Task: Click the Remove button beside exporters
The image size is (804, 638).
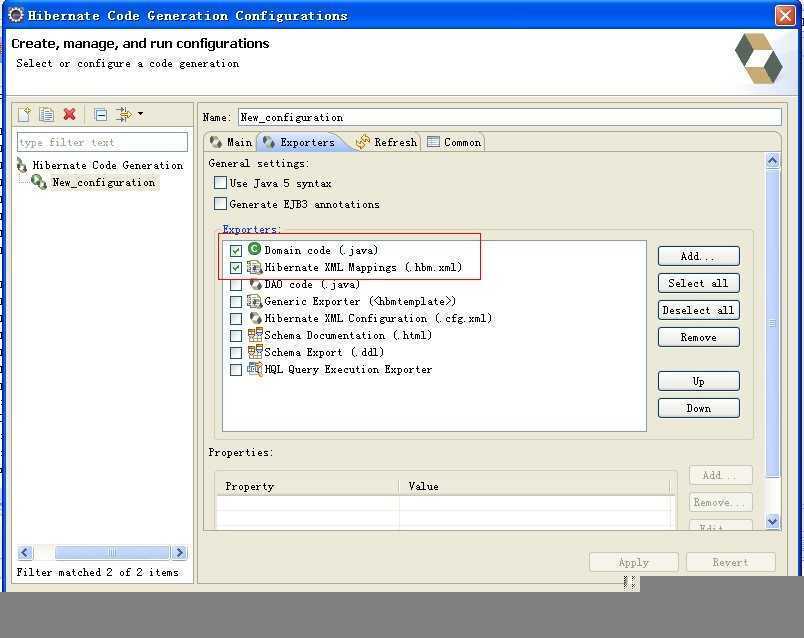Action: tap(698, 337)
